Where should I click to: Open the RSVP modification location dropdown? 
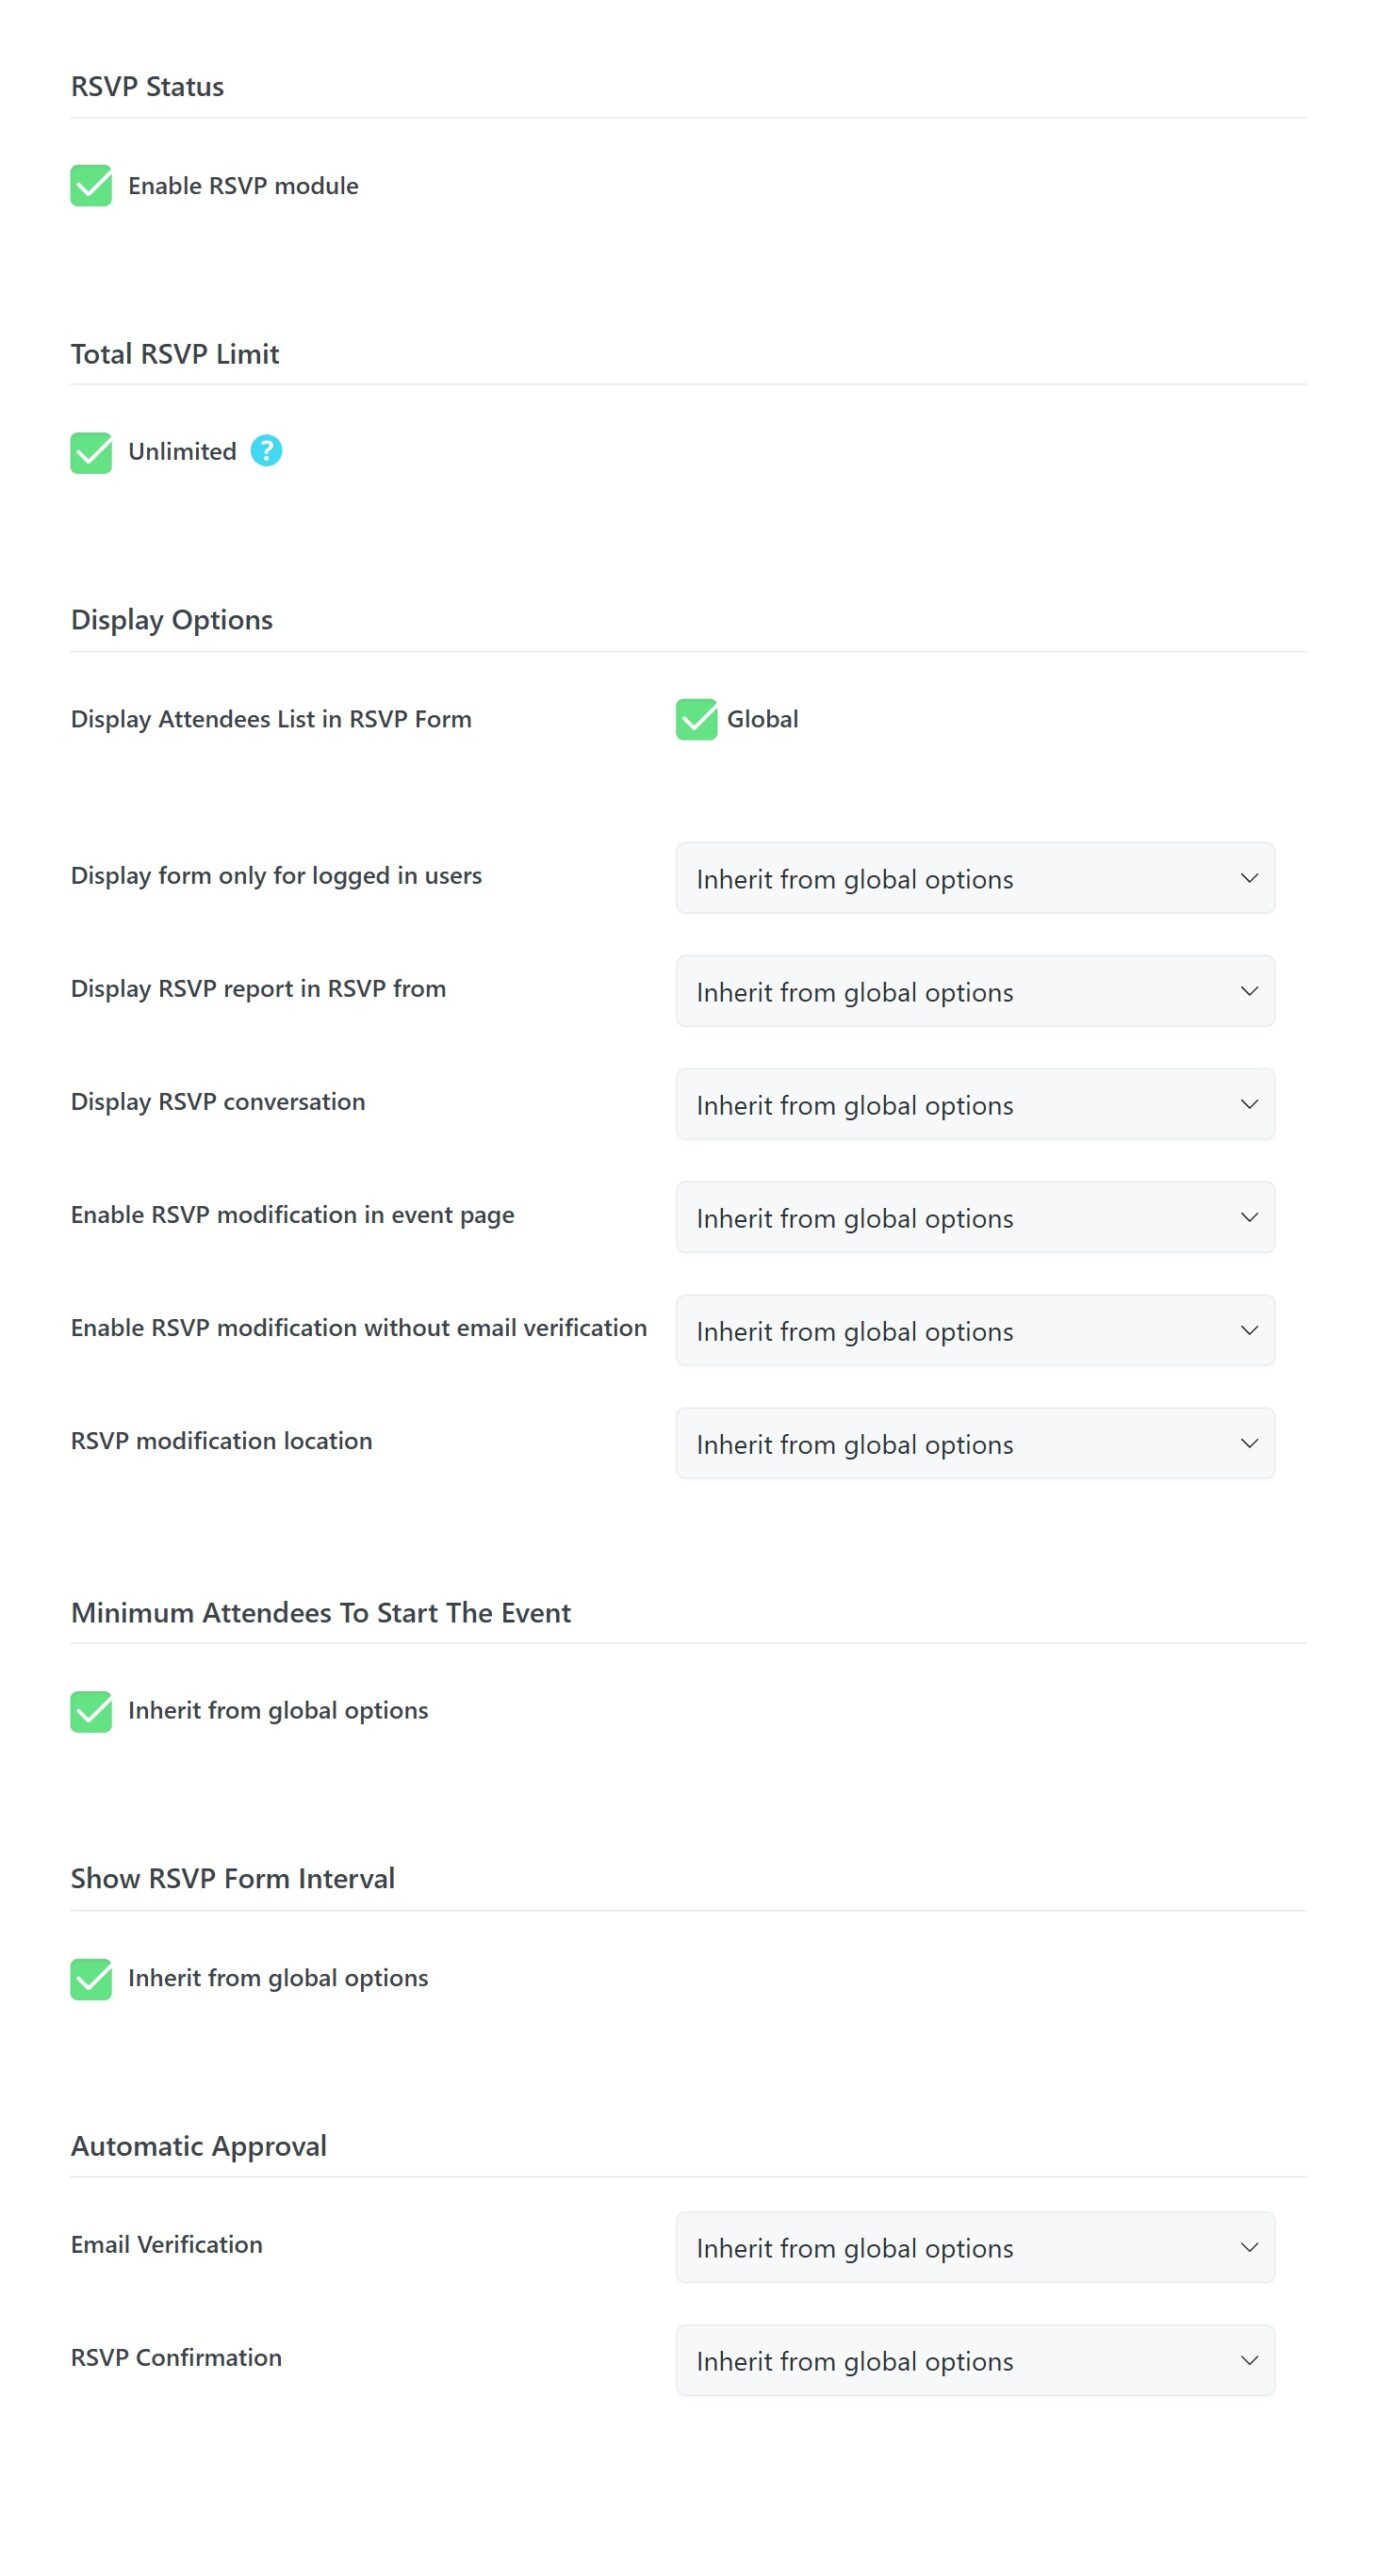(974, 1443)
